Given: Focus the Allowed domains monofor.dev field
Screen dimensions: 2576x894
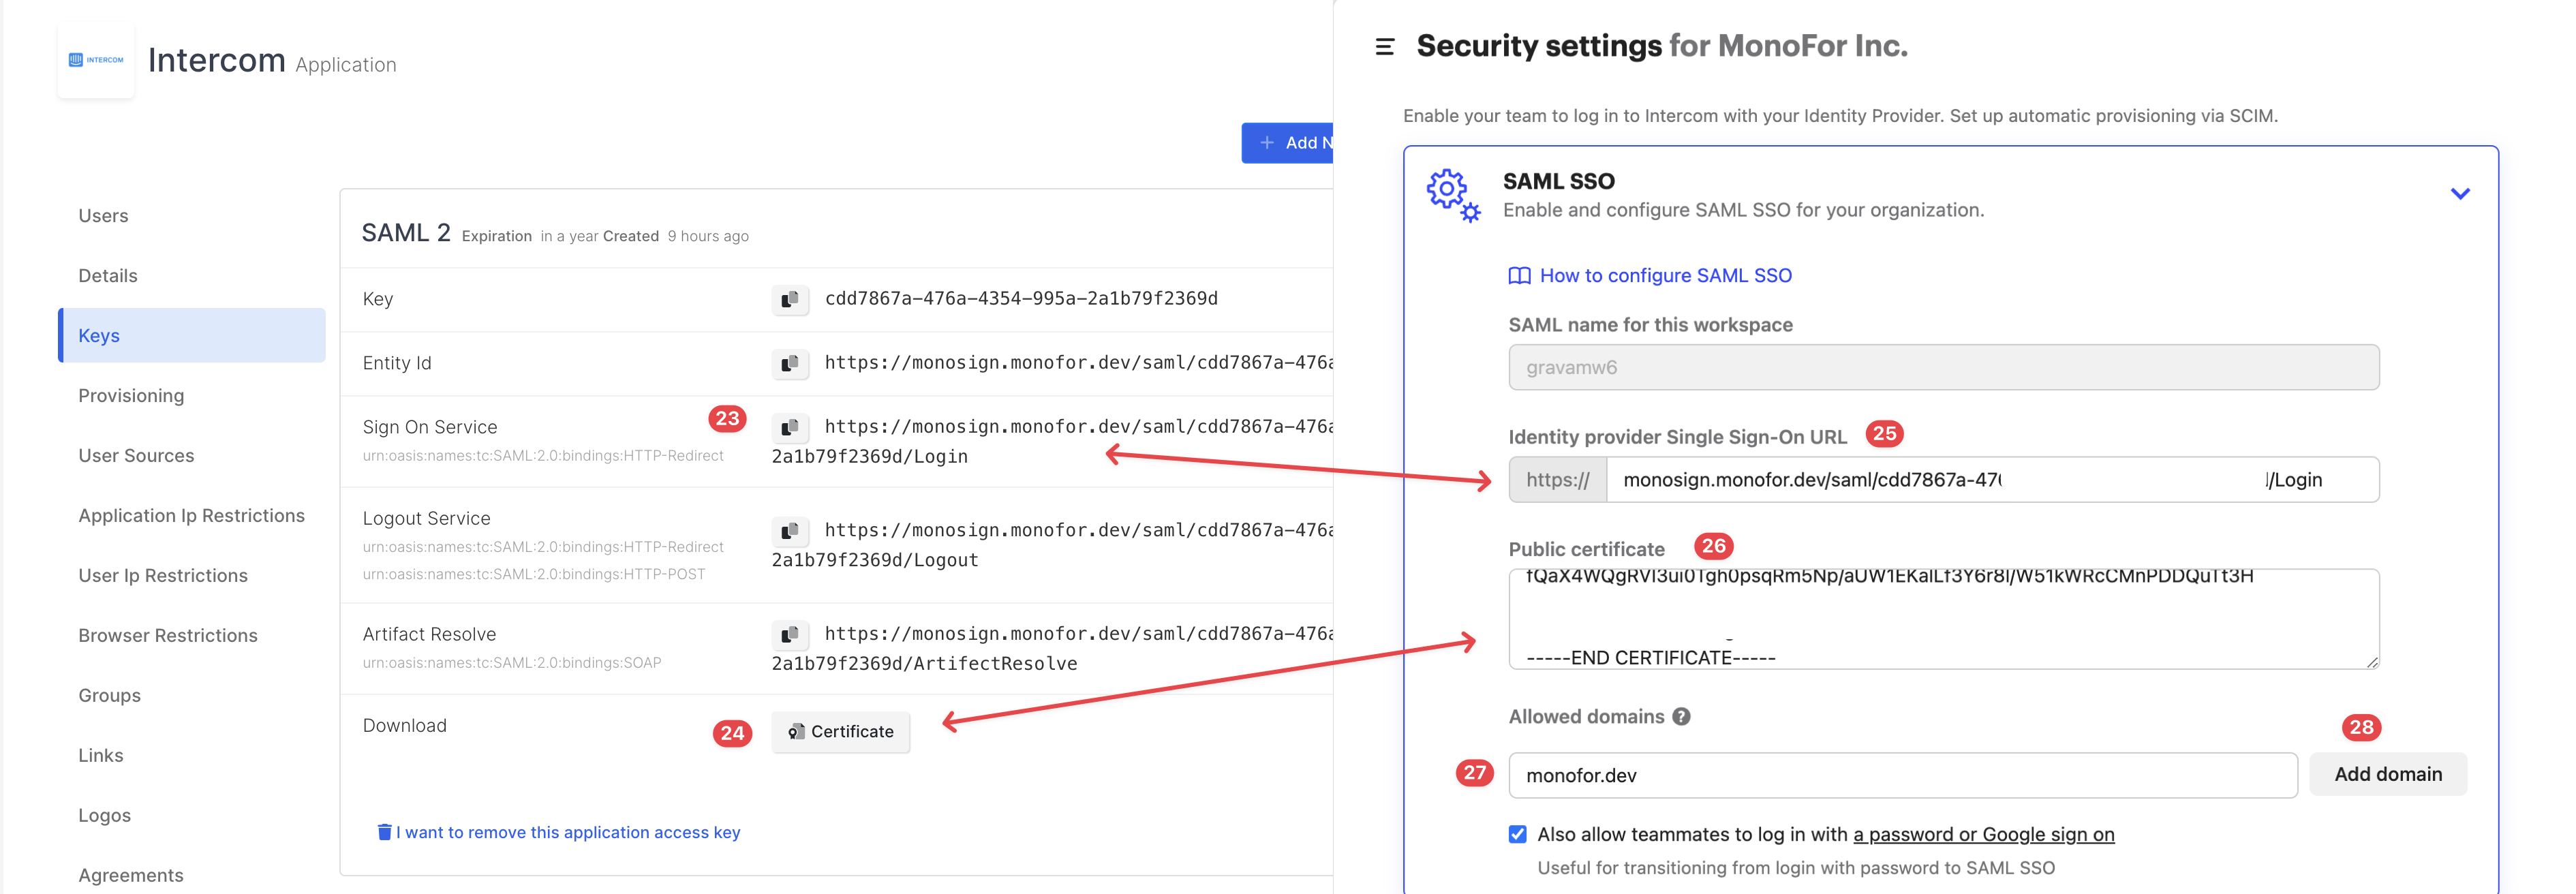Looking at the screenshot, I should (x=1901, y=775).
